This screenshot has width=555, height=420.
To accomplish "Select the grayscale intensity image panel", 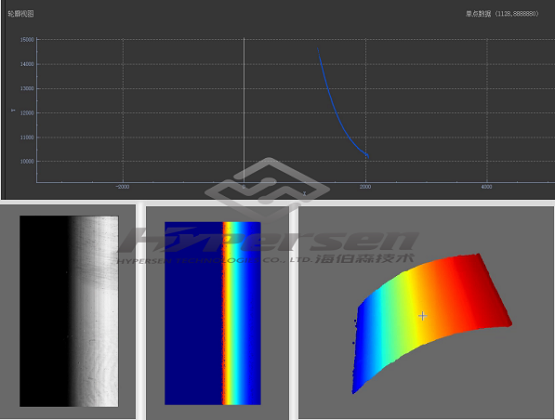I will 69,311.
